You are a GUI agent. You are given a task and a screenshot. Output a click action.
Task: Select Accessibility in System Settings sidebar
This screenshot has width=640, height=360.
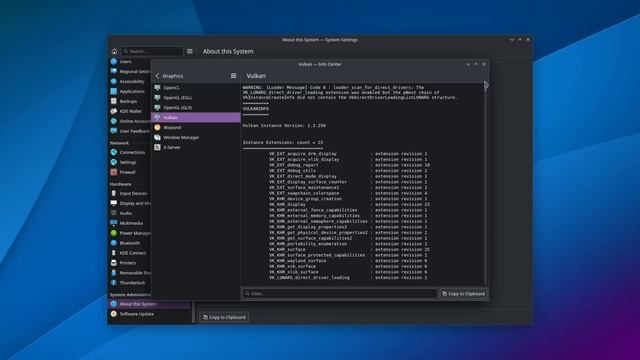[130, 81]
